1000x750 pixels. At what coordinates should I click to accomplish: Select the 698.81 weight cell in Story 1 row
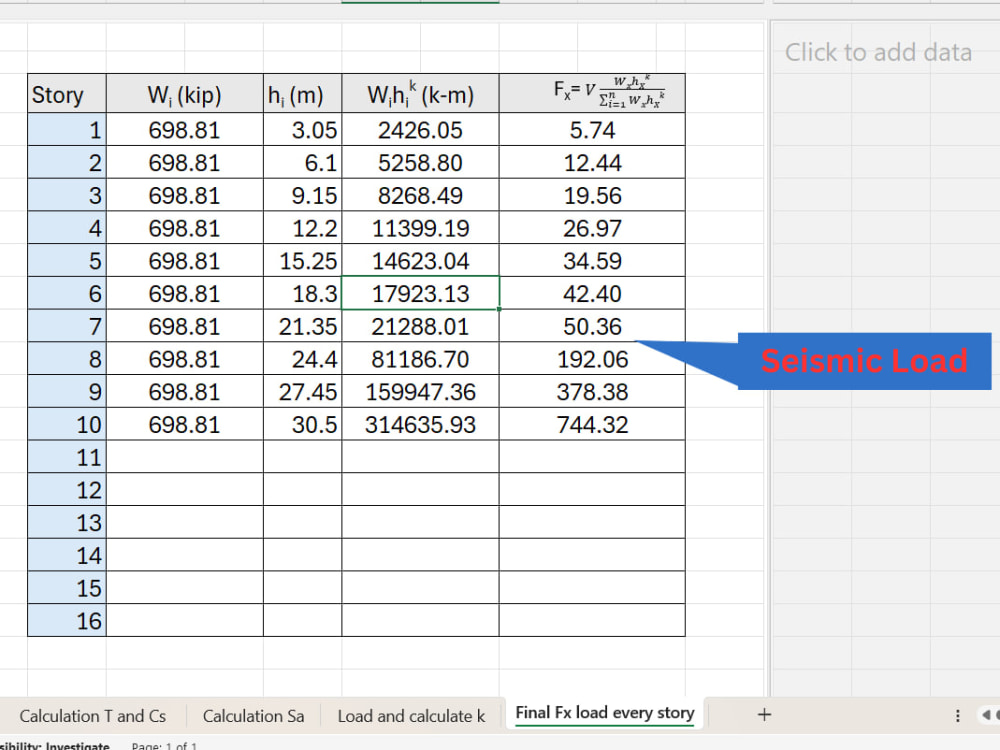(184, 130)
